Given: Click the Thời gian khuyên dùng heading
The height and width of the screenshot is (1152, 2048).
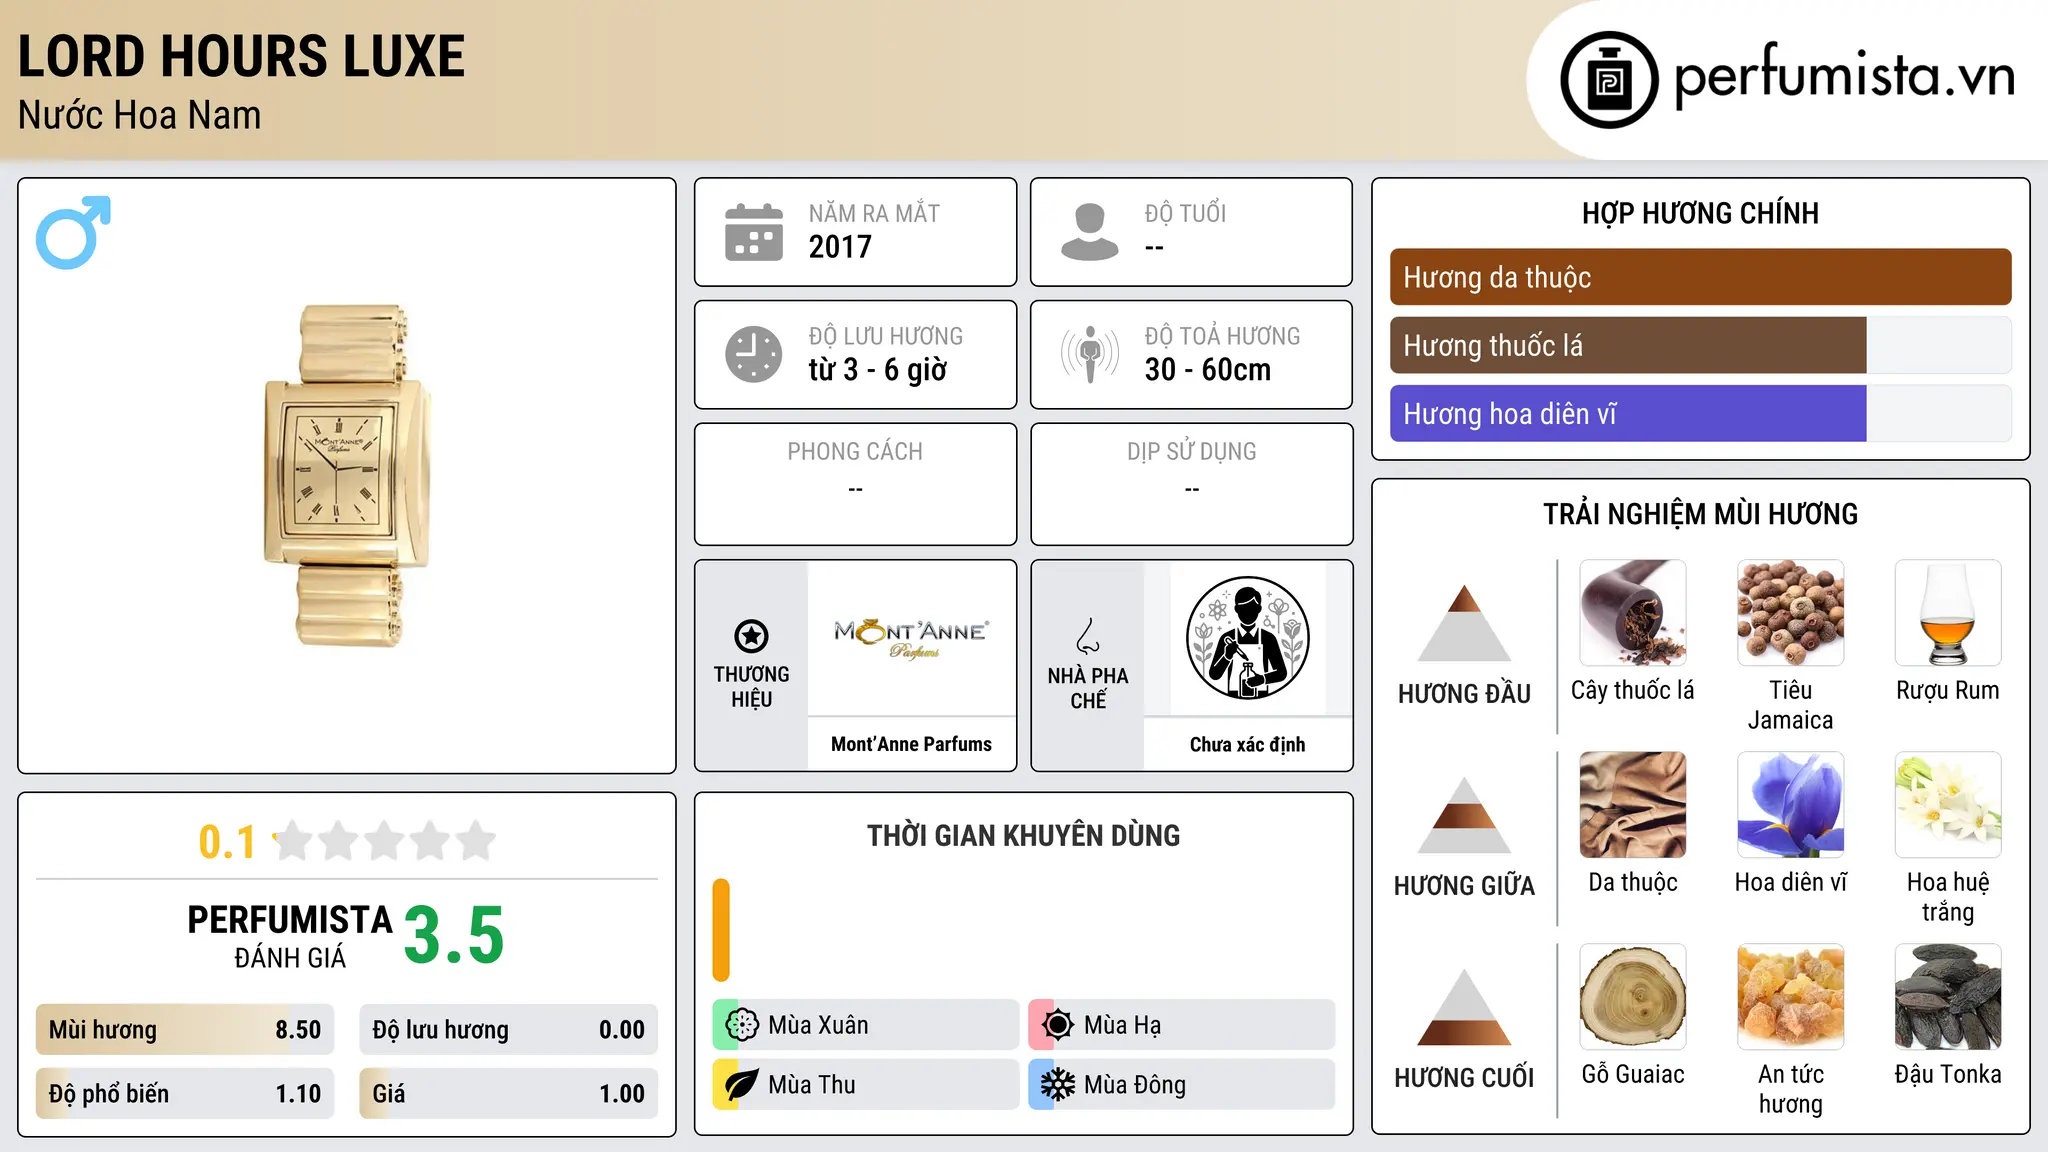Looking at the screenshot, I should coord(1023,835).
